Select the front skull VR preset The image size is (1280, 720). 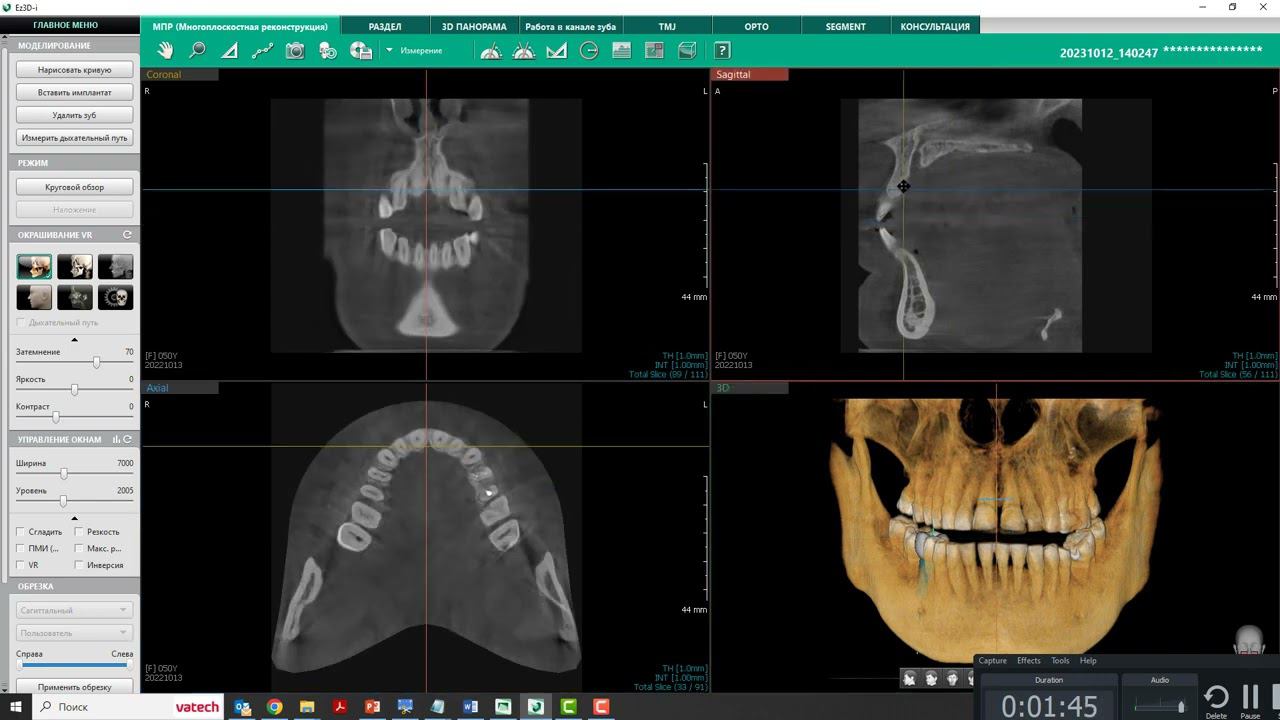tap(115, 297)
